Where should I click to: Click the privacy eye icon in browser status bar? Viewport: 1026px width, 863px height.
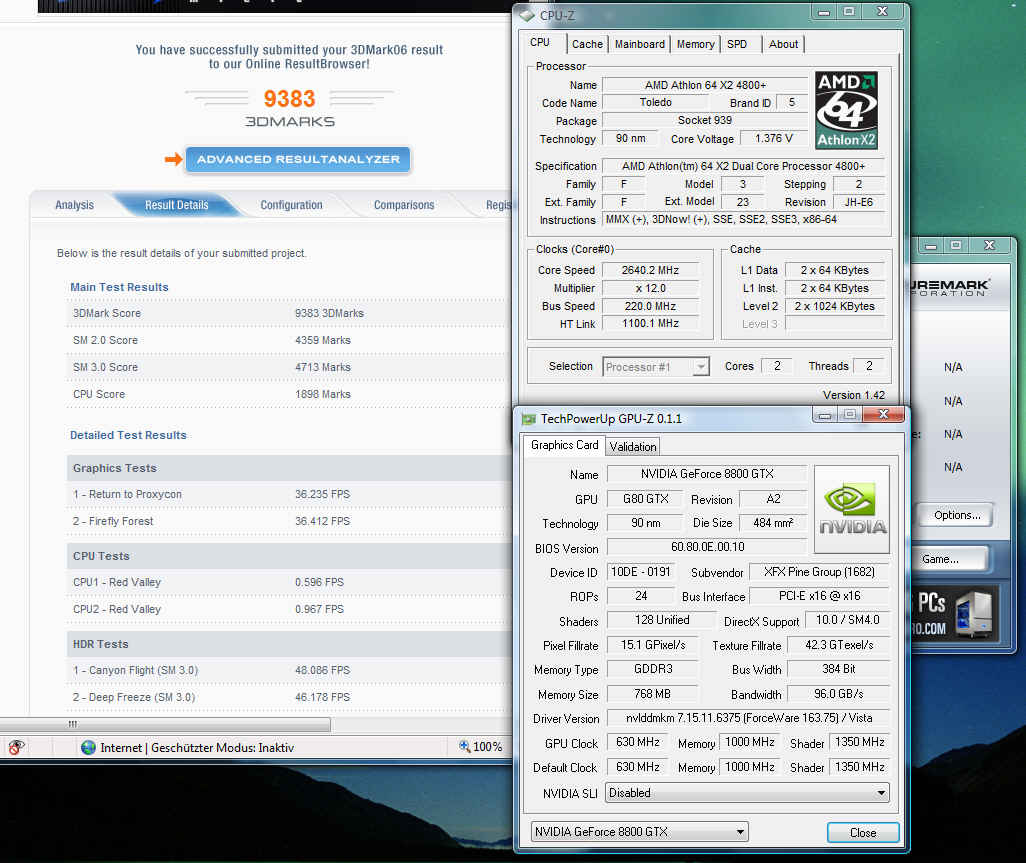point(16,747)
